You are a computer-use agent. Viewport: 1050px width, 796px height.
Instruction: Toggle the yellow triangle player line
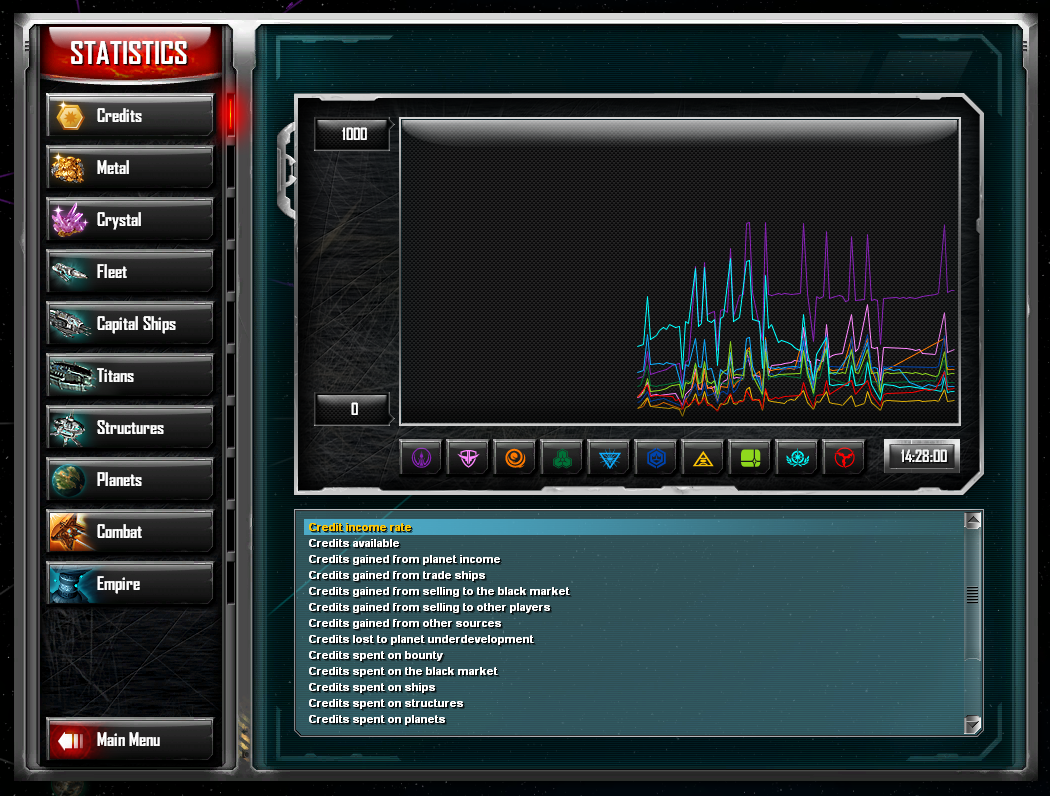(x=703, y=458)
